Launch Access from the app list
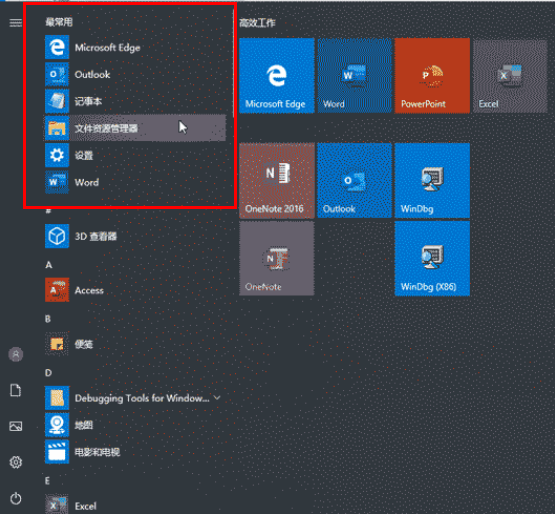Image resolution: width=555 pixels, height=514 pixels. point(135,290)
